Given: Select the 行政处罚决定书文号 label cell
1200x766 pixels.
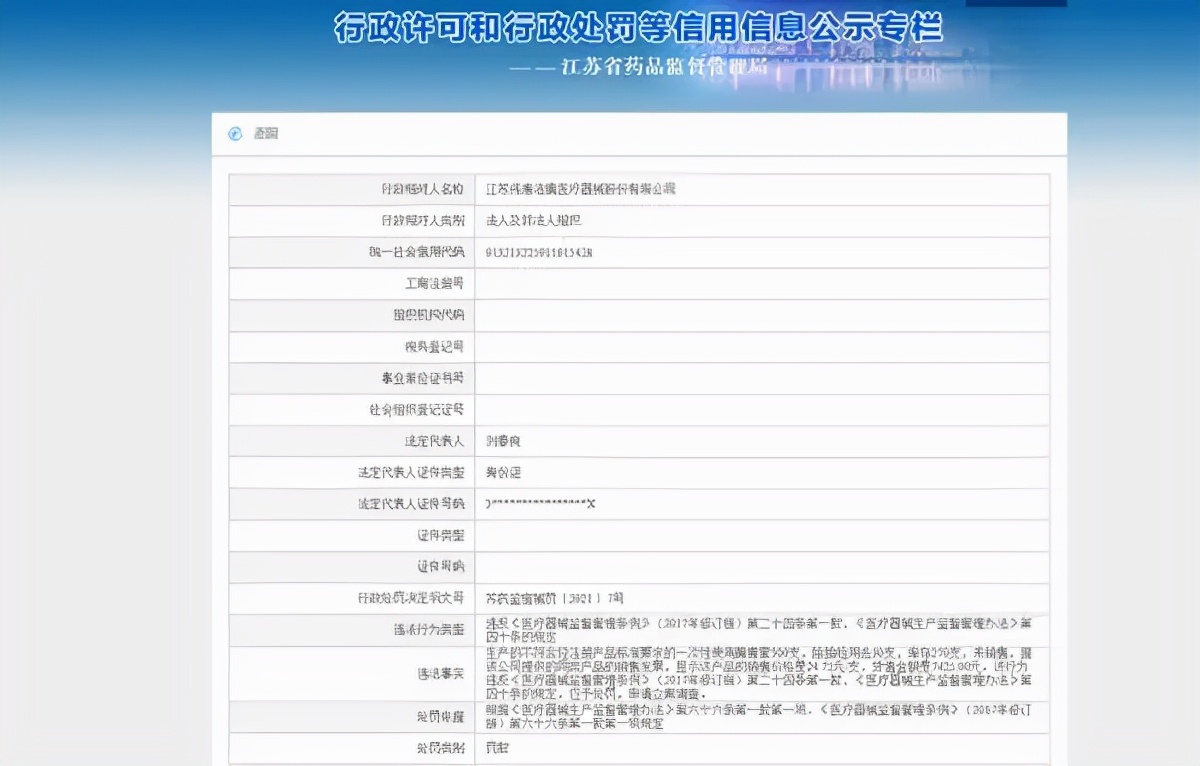Looking at the screenshot, I should [x=352, y=599].
